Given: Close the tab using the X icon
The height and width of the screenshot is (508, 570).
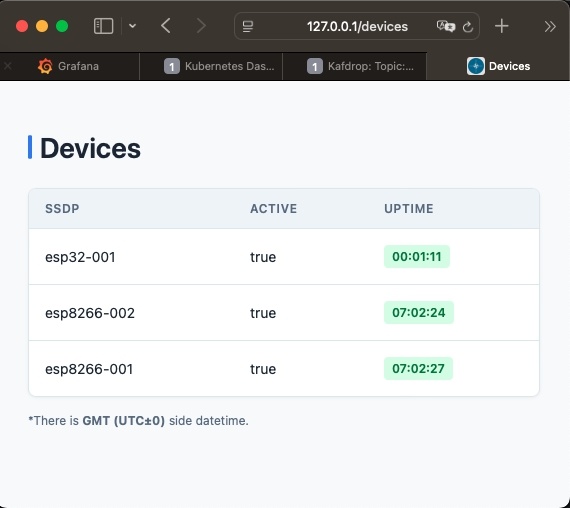Looking at the screenshot, I should click(x=8, y=66).
